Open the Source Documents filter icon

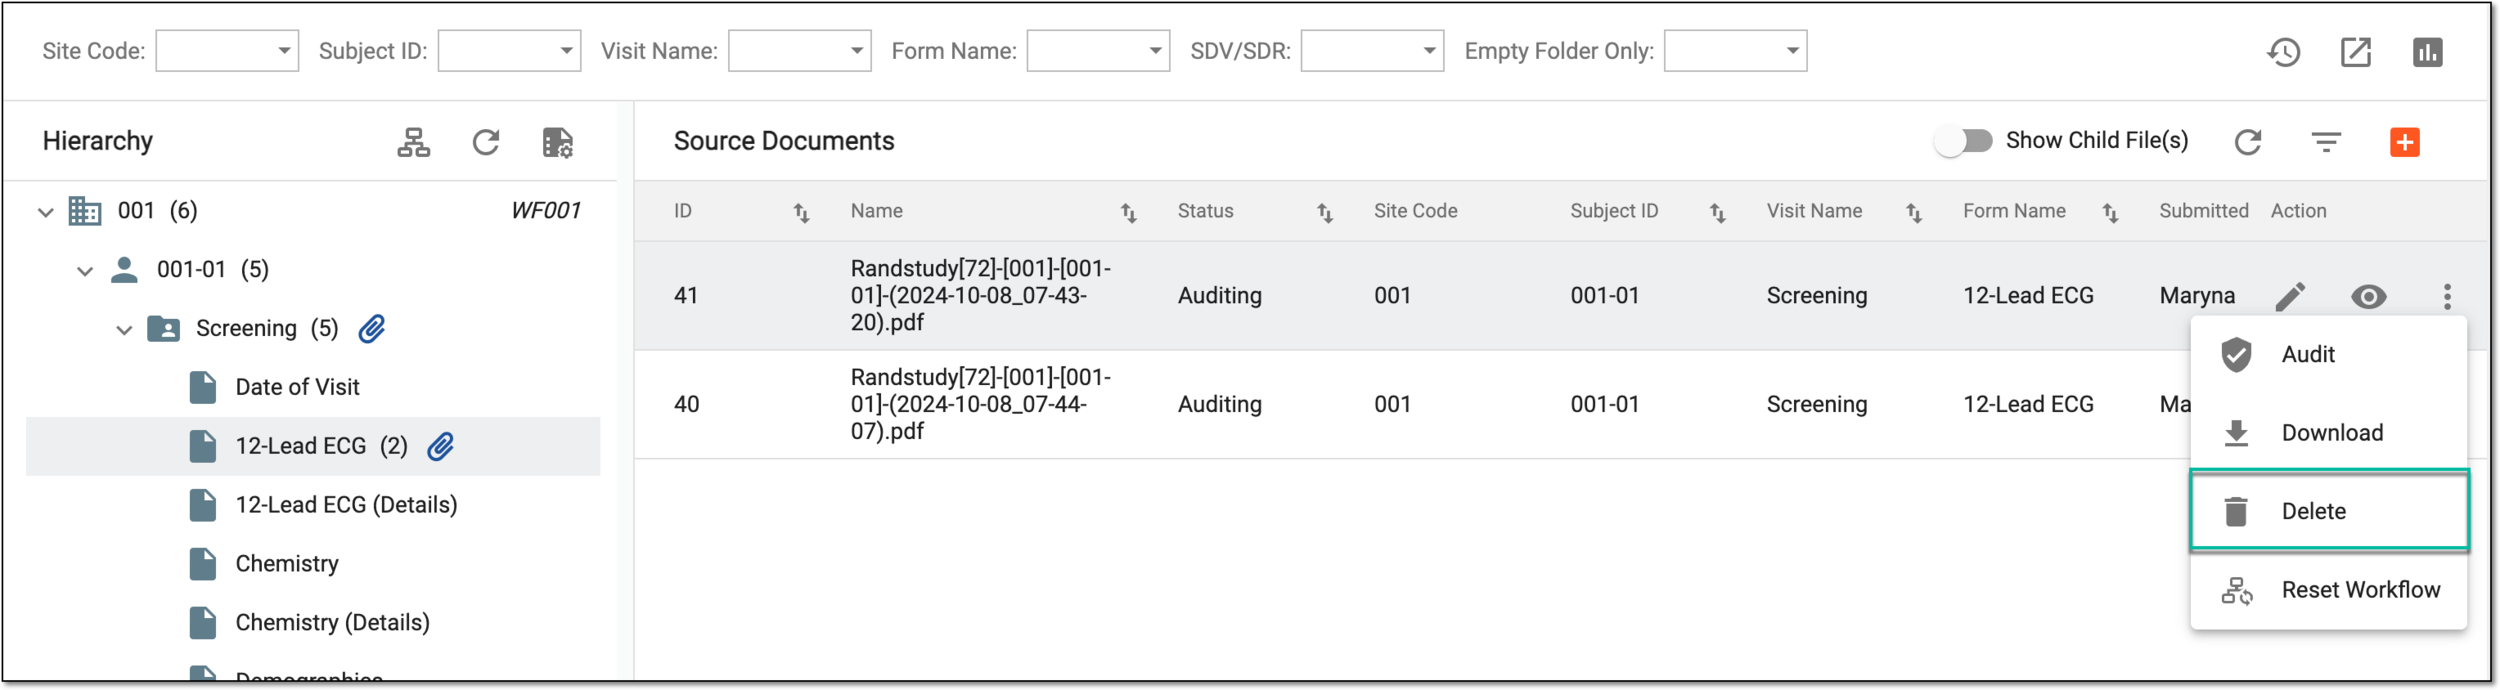[2326, 142]
